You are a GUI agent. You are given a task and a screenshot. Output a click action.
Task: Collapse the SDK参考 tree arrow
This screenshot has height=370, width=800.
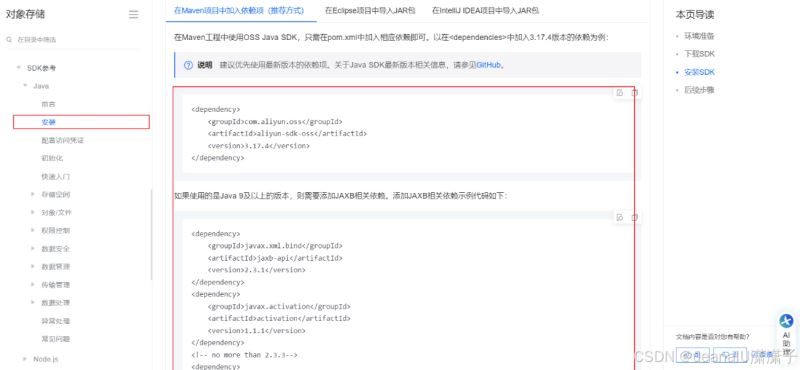point(19,67)
